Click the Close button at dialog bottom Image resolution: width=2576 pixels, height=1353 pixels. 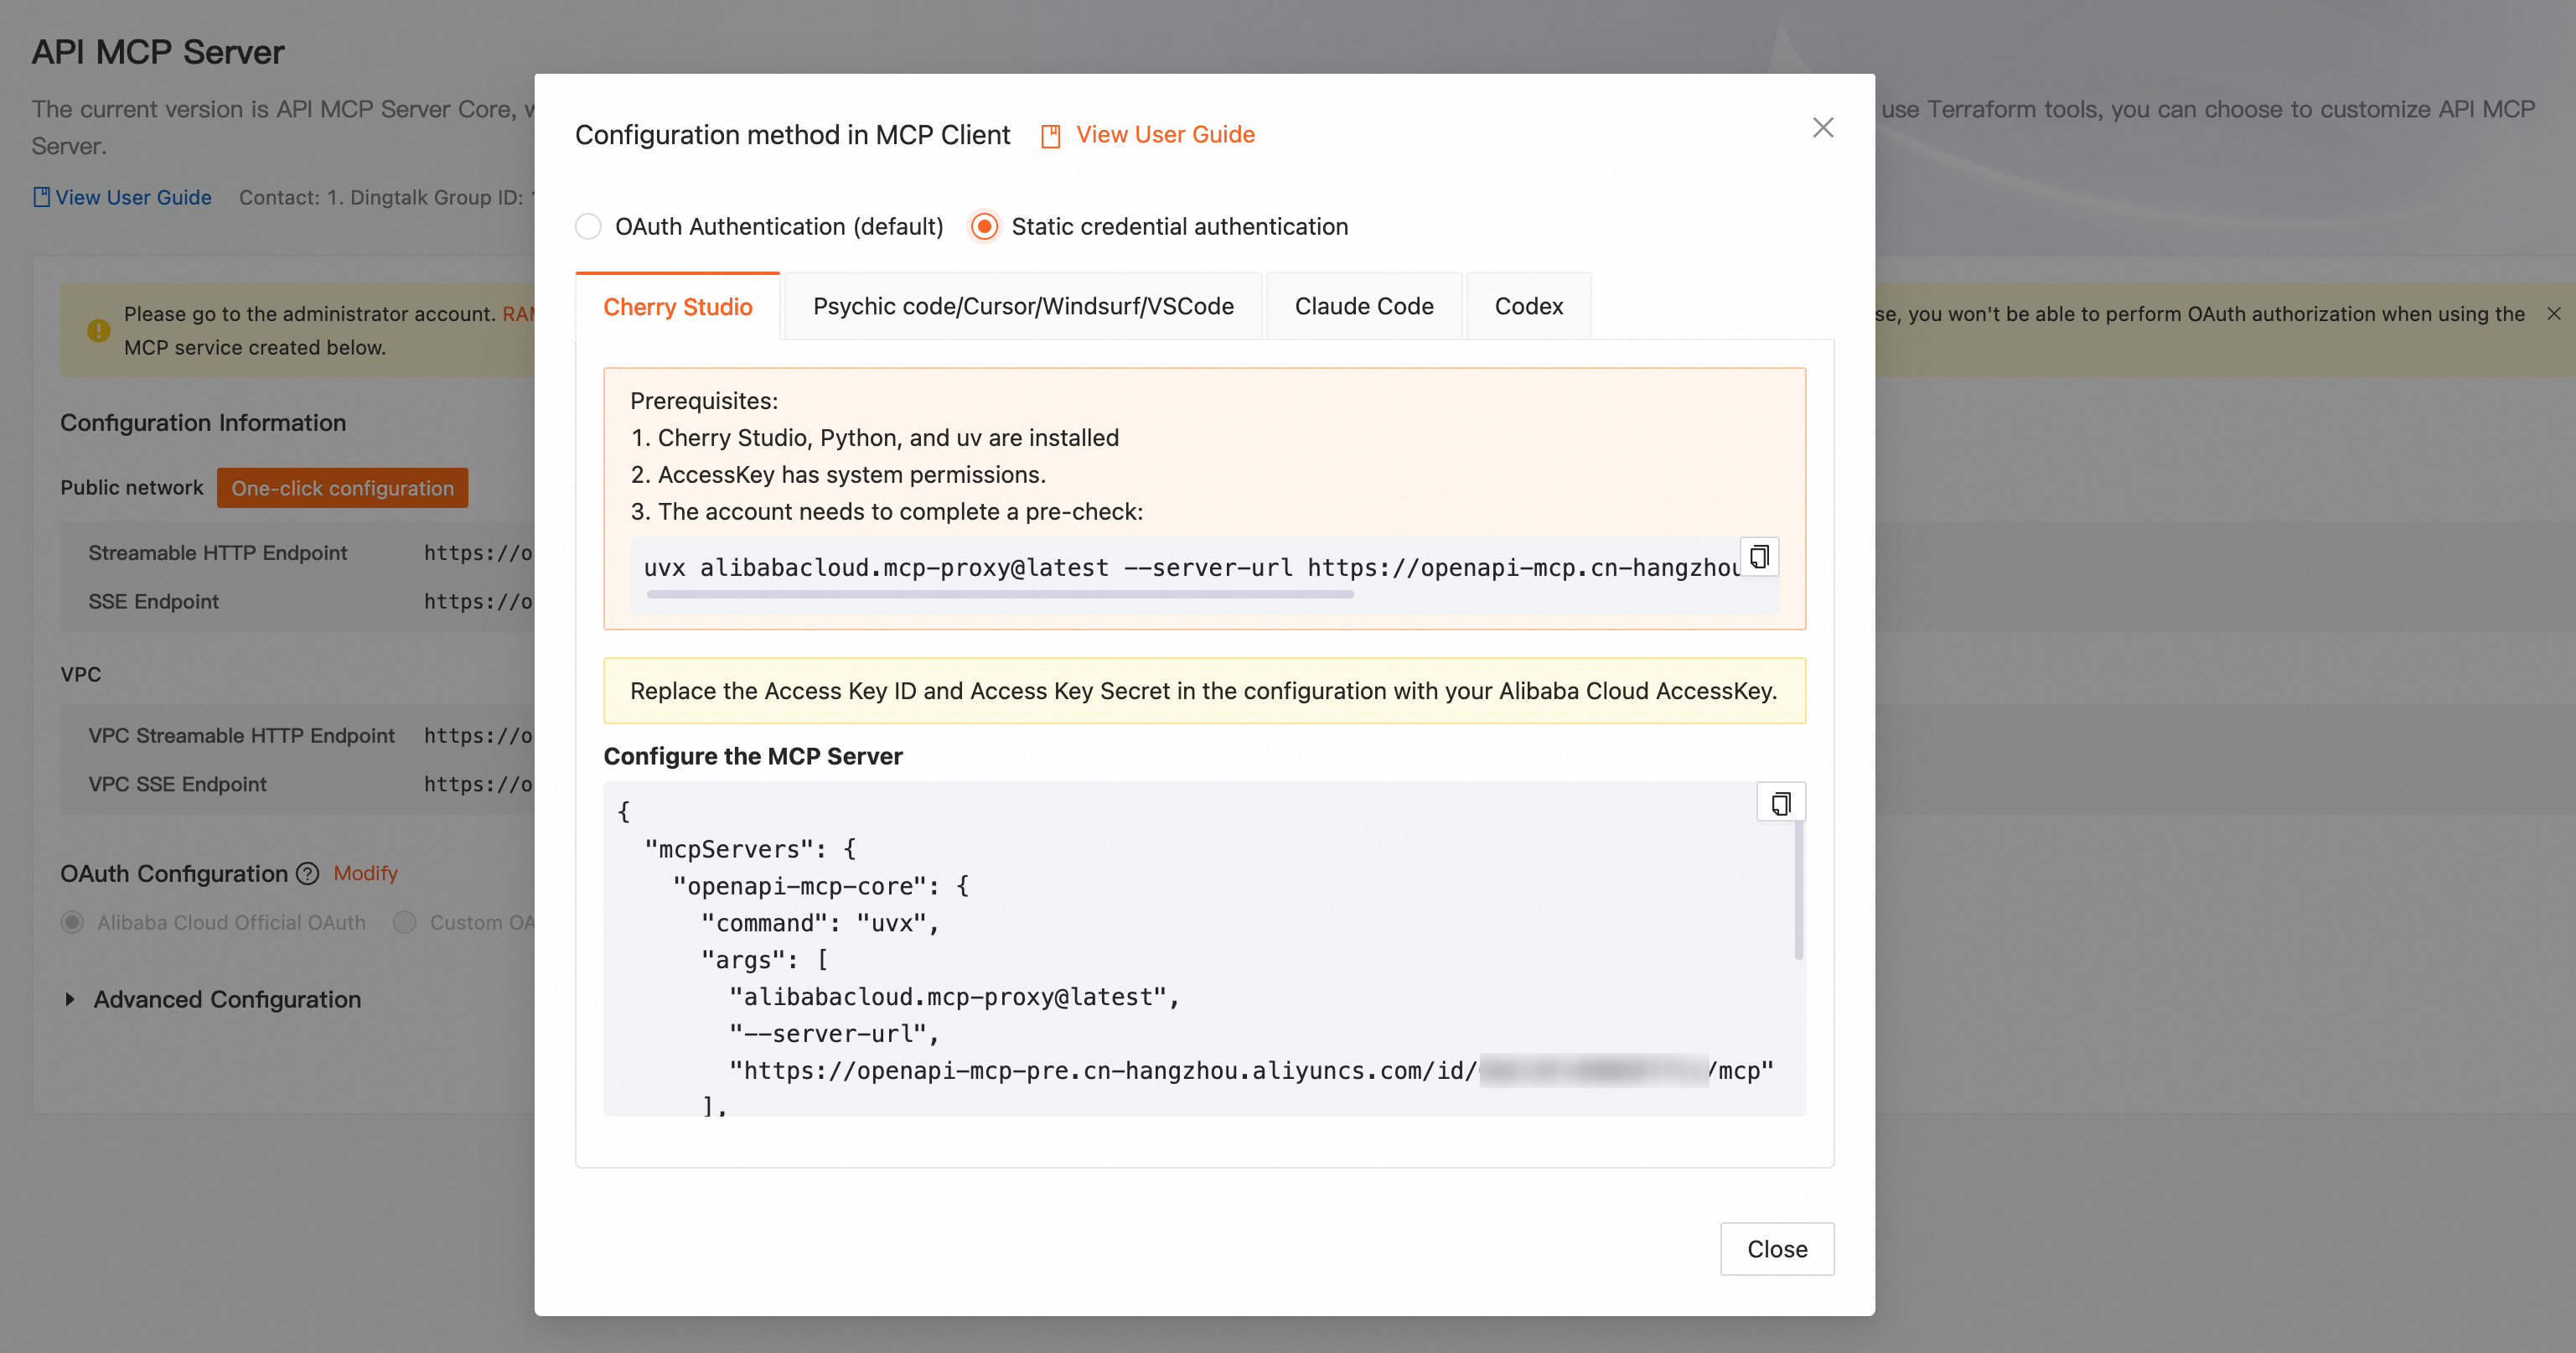click(1777, 1249)
